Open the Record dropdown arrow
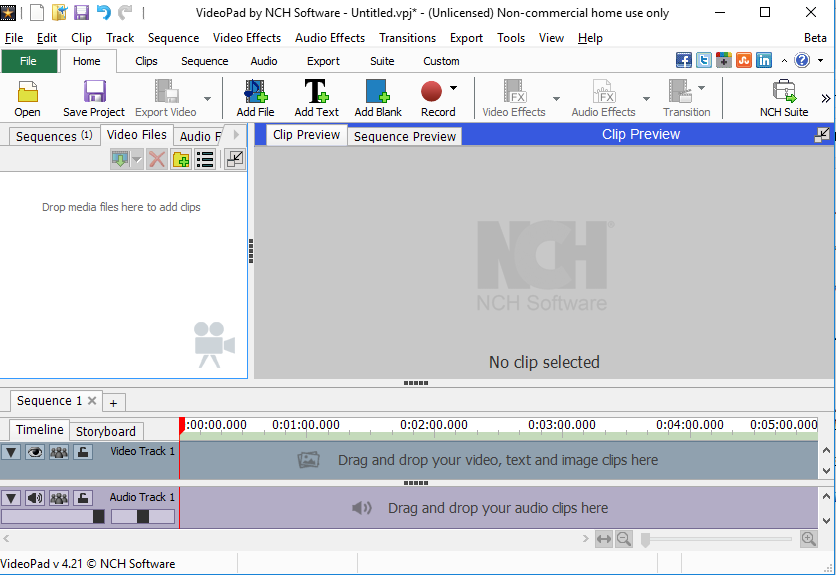The height and width of the screenshot is (575, 836). (453, 88)
